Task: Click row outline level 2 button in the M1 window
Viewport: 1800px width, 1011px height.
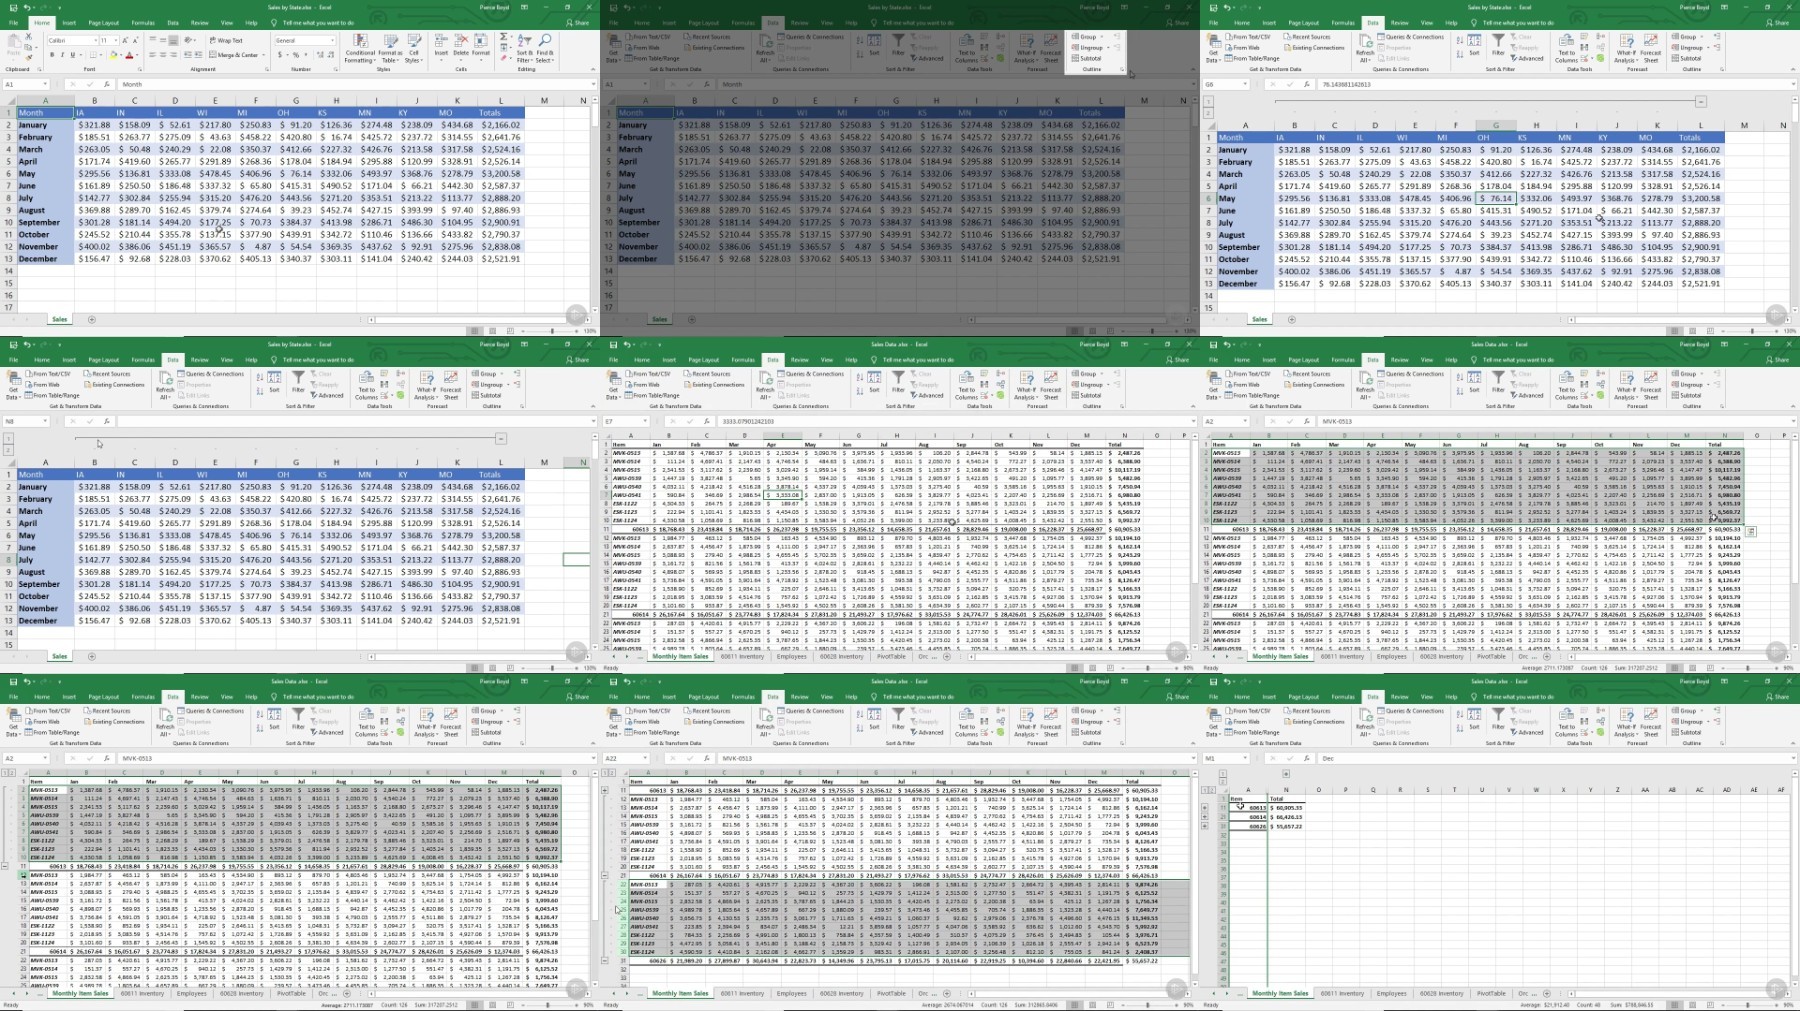Action: point(1212,789)
